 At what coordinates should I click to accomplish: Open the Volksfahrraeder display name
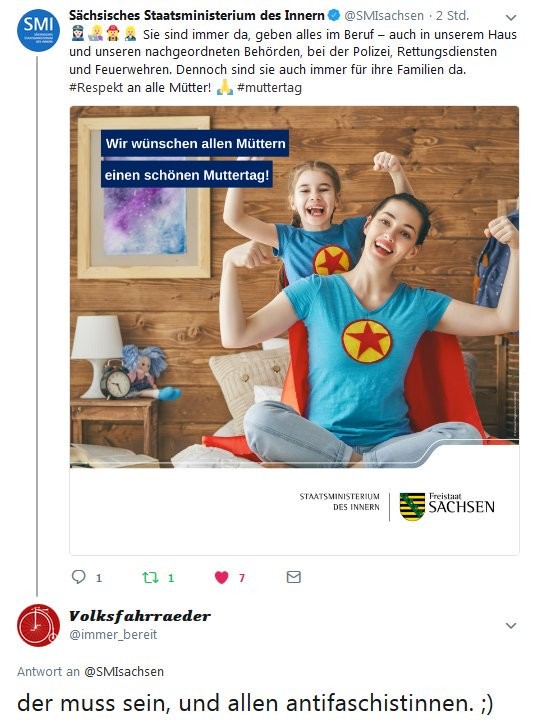(140, 616)
